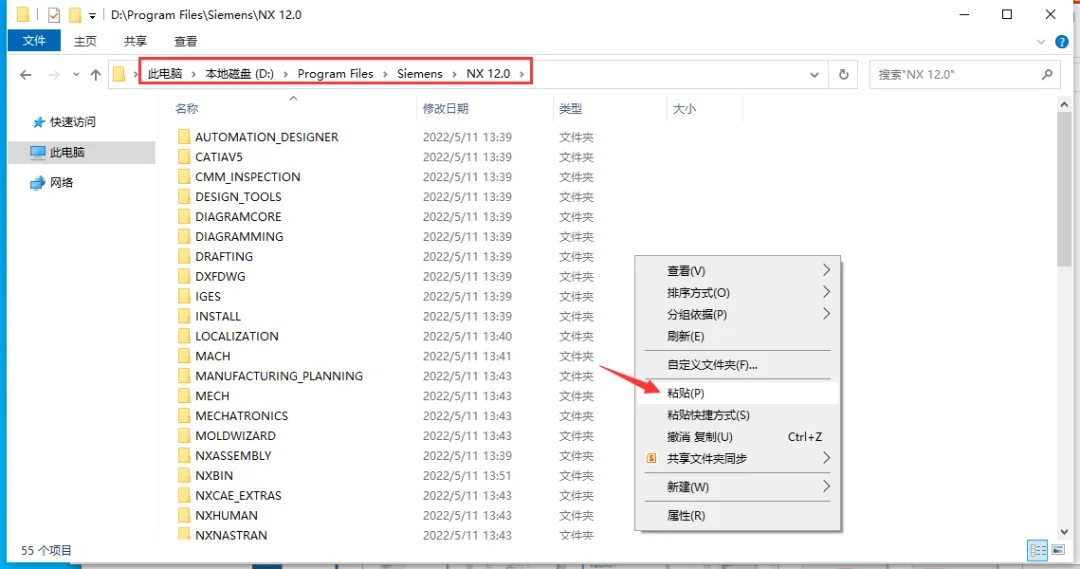Viewport: 1080px width, 569px height.
Task: Click Siemens breadcrumb segment
Action: (x=419, y=74)
